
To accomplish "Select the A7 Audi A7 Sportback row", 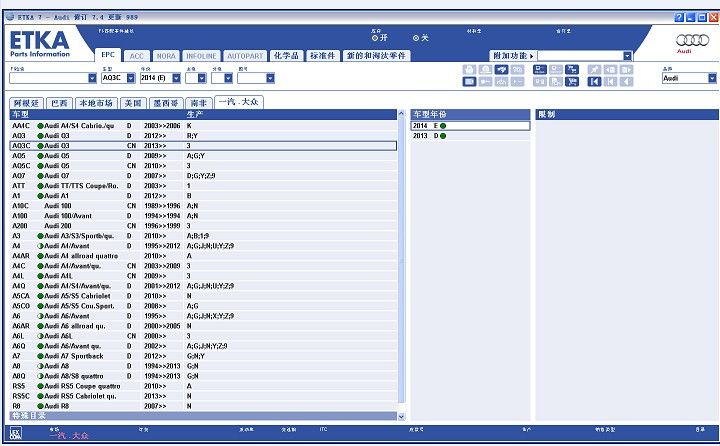I will pyautogui.click(x=203, y=356).
